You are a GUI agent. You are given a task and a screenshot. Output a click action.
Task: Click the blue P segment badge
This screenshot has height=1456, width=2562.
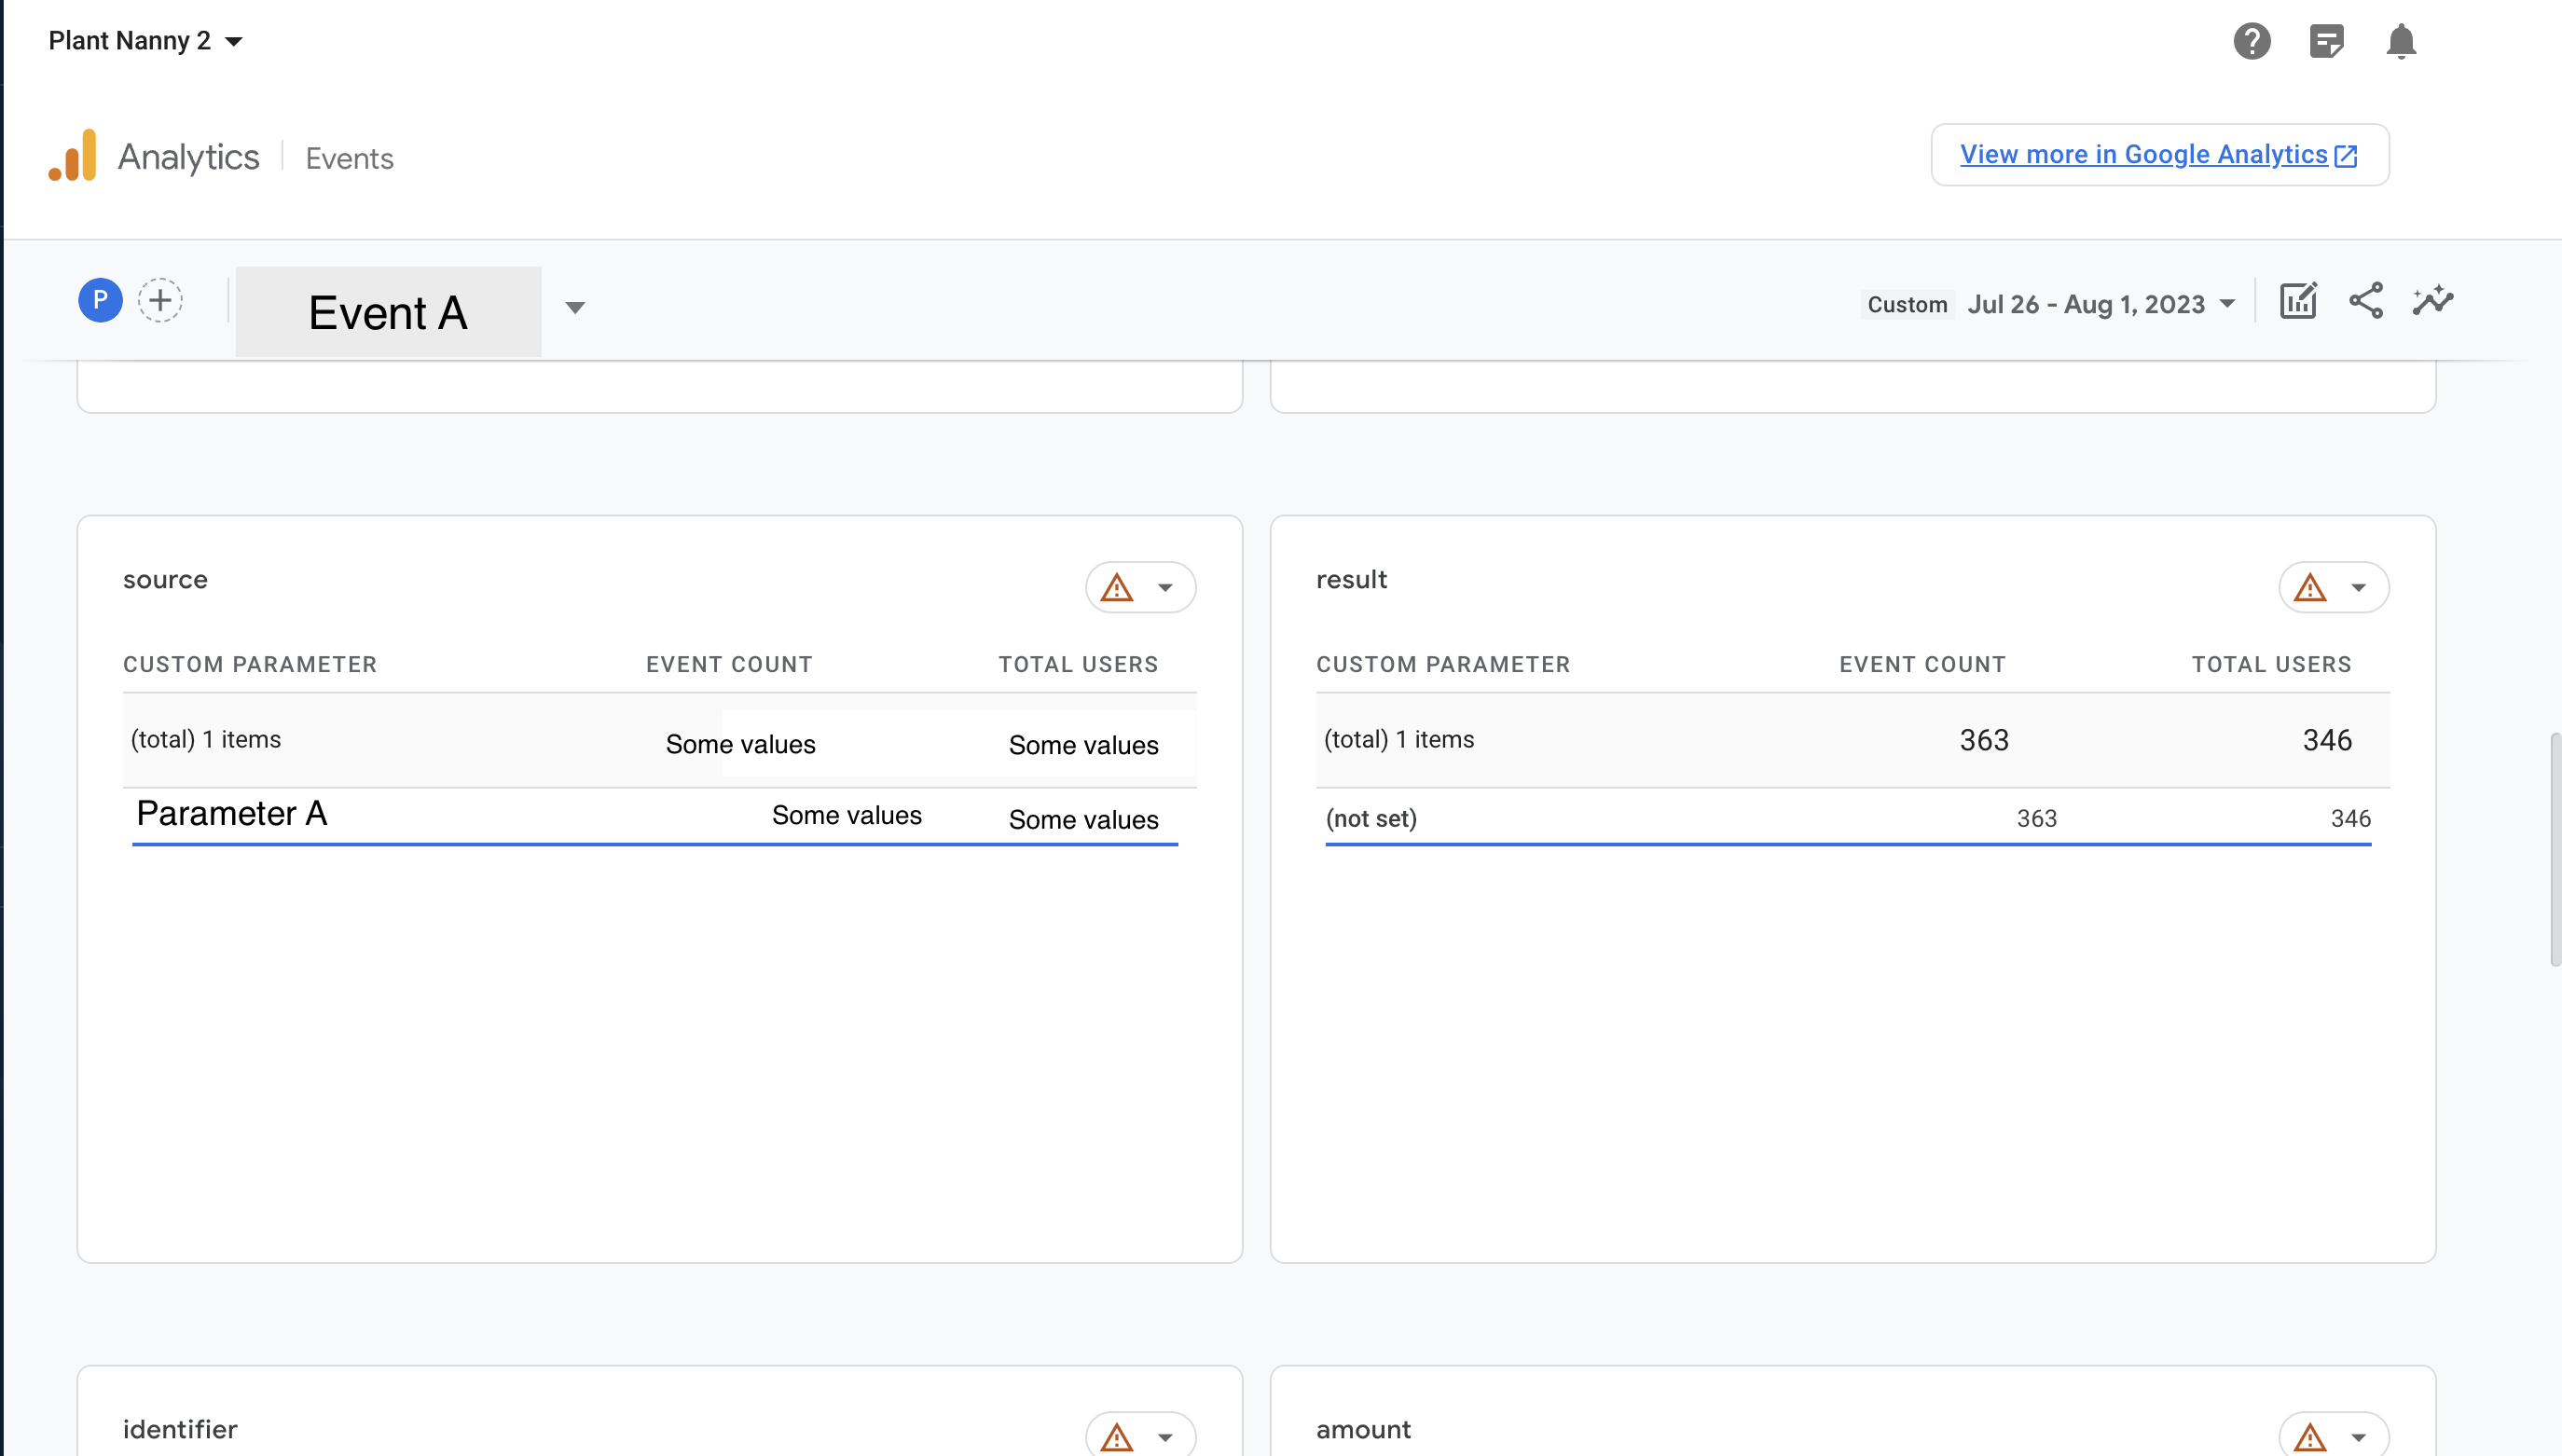click(100, 300)
